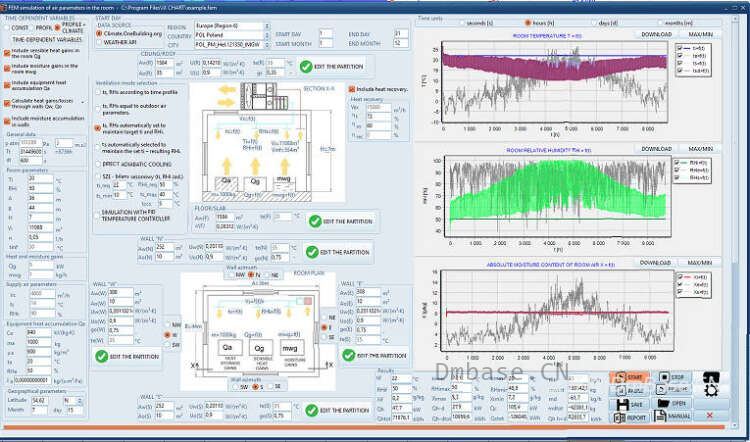Click green check Edit the Partition for Wall W

coord(127,356)
